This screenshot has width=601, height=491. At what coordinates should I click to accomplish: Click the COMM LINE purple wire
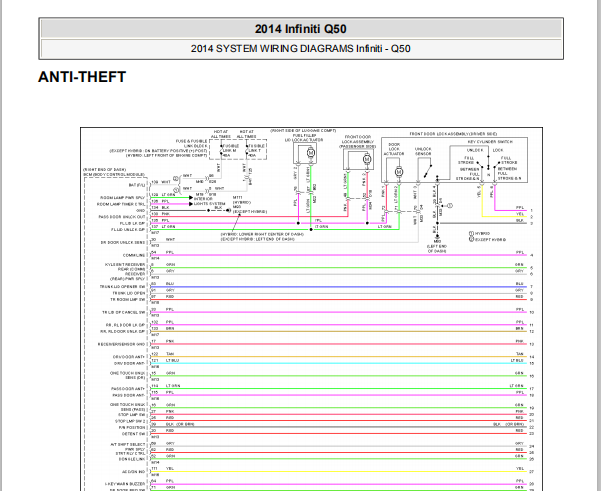339,255
